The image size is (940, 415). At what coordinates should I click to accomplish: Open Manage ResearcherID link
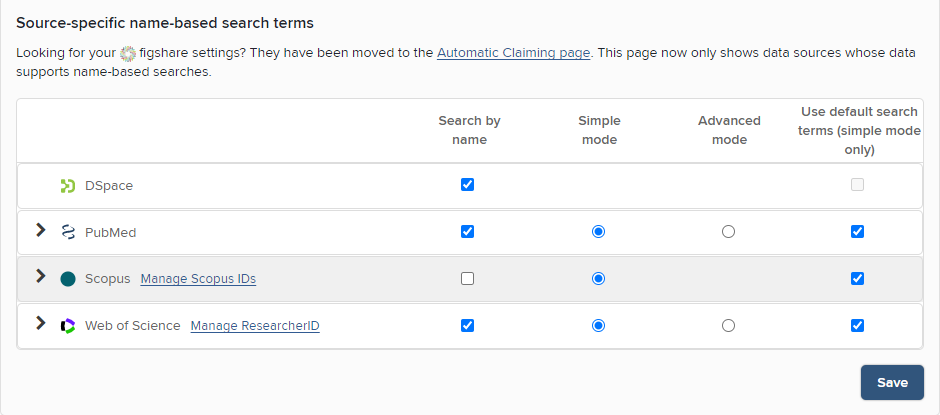pyautogui.click(x=255, y=326)
